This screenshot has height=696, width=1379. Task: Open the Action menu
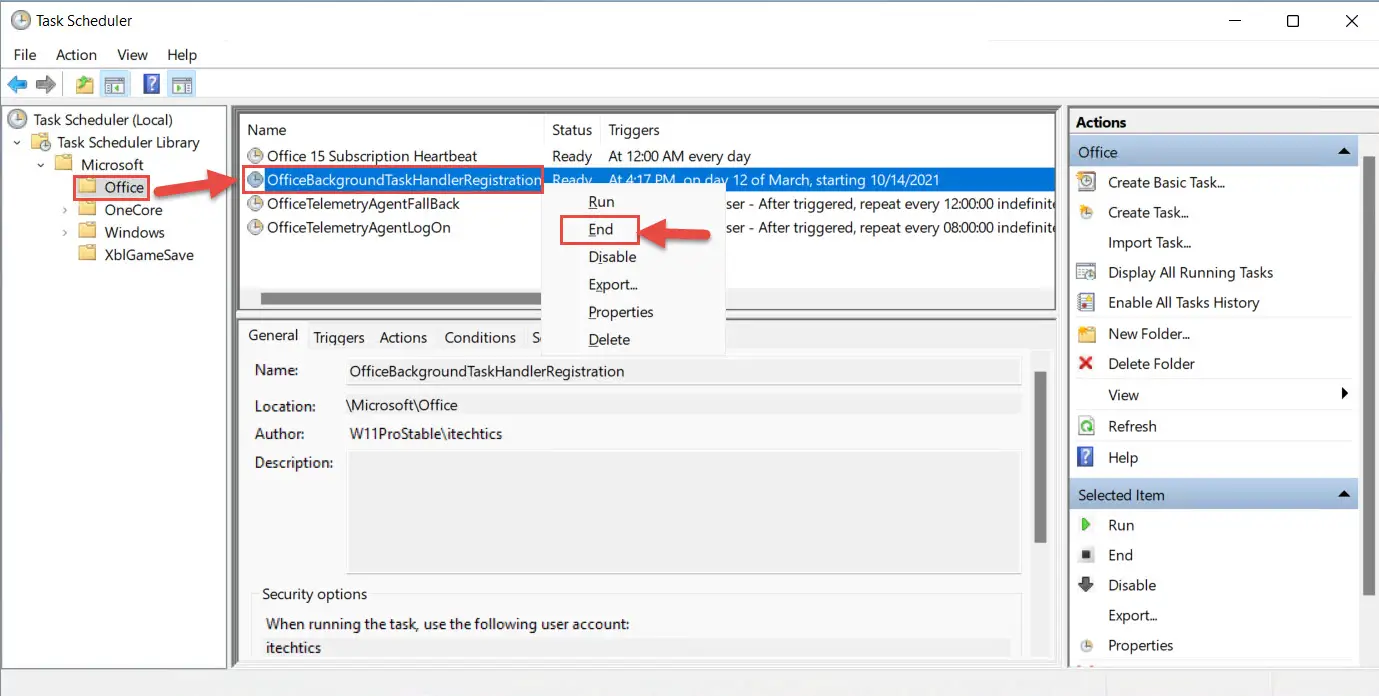pyautogui.click(x=76, y=55)
